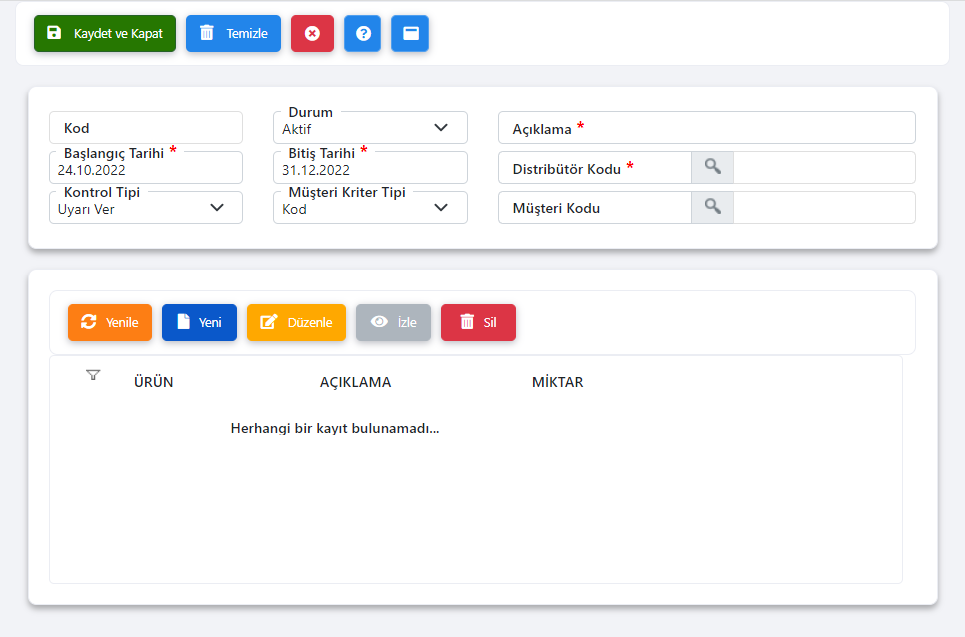The width and height of the screenshot is (965, 637).
Task: Open the Durum dropdown showing Aktif
Action: [370, 128]
